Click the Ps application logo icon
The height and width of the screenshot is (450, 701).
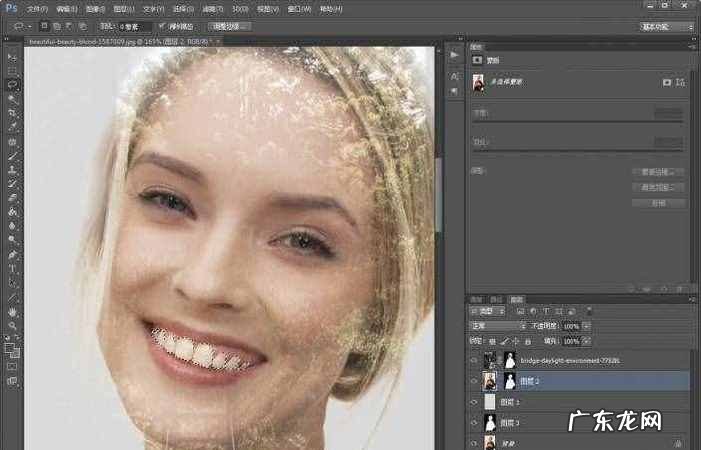tap(10, 8)
